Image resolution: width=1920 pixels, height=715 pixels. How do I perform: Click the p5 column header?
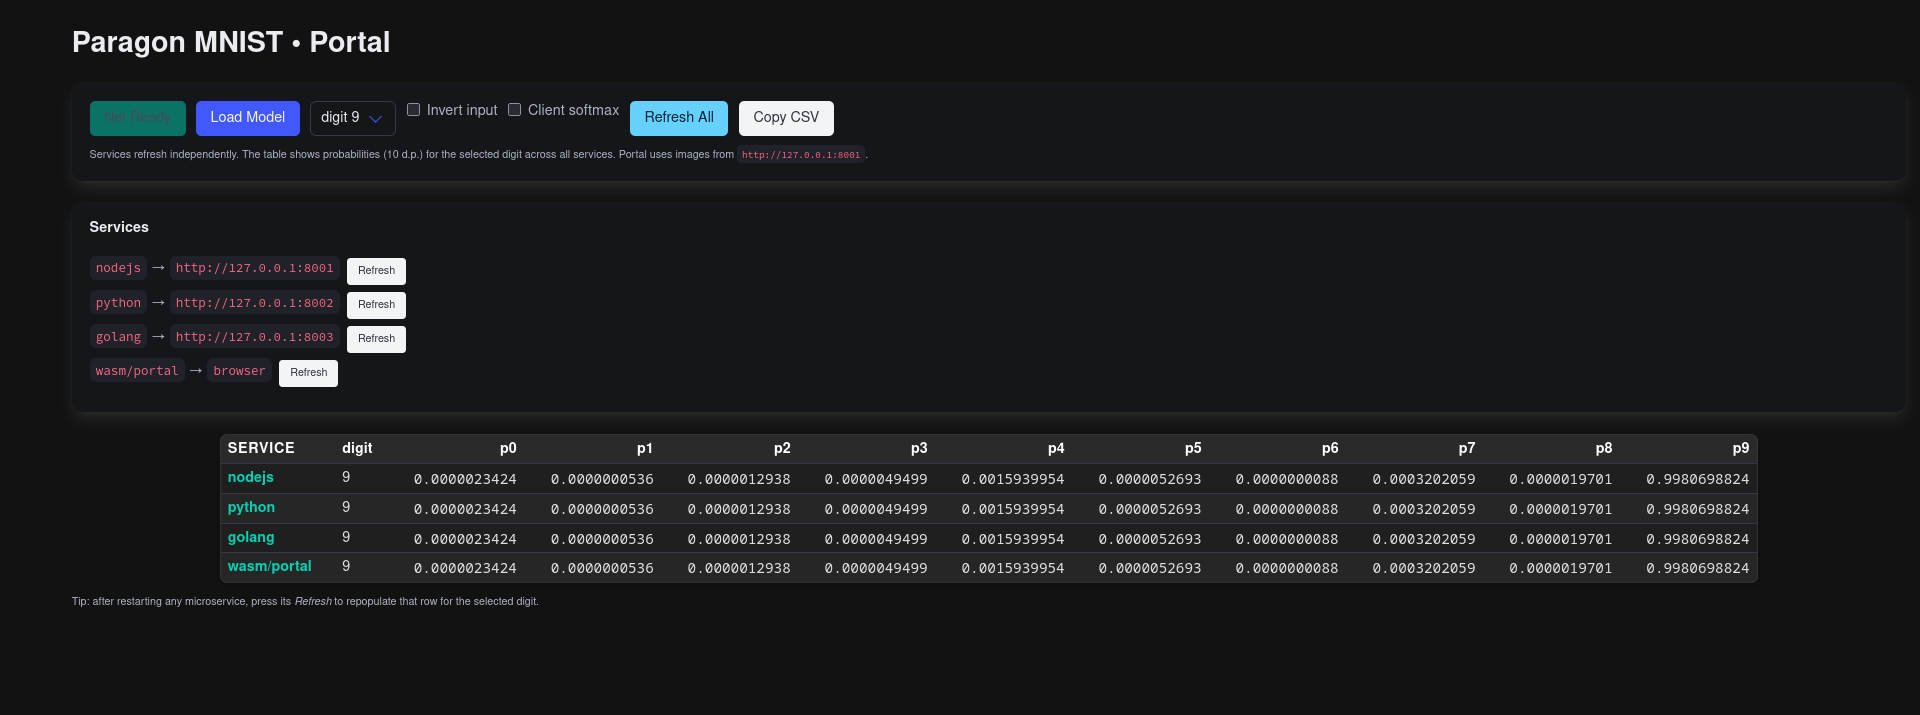tap(1193, 448)
